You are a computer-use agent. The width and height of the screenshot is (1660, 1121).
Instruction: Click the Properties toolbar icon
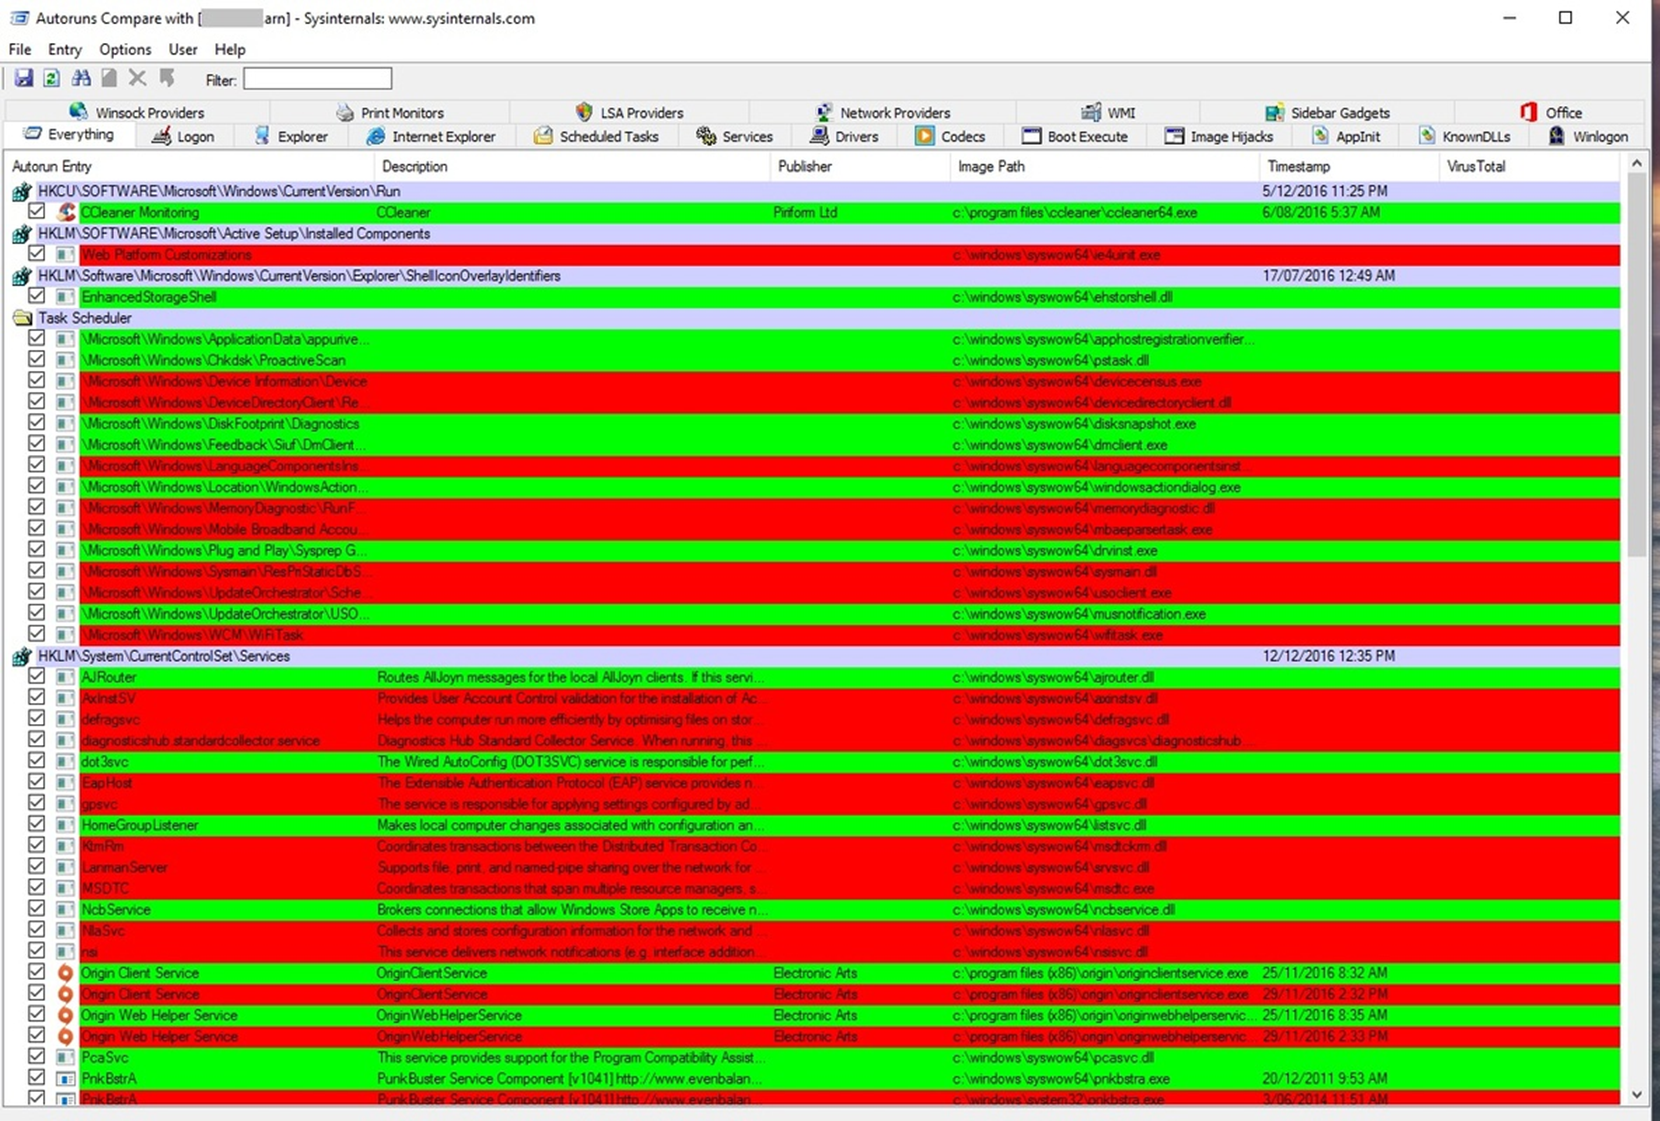109,78
